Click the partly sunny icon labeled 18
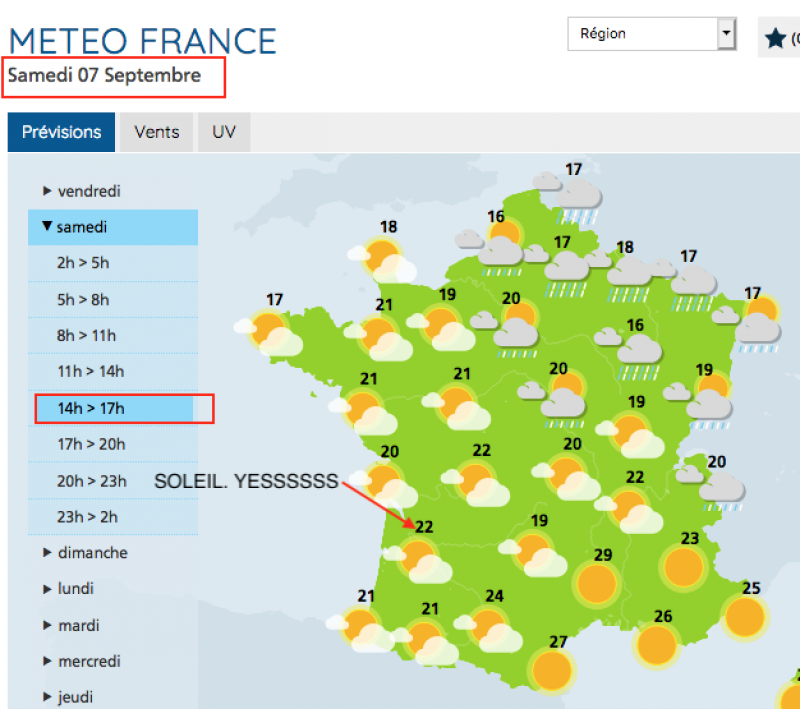800x709 pixels. (x=382, y=260)
